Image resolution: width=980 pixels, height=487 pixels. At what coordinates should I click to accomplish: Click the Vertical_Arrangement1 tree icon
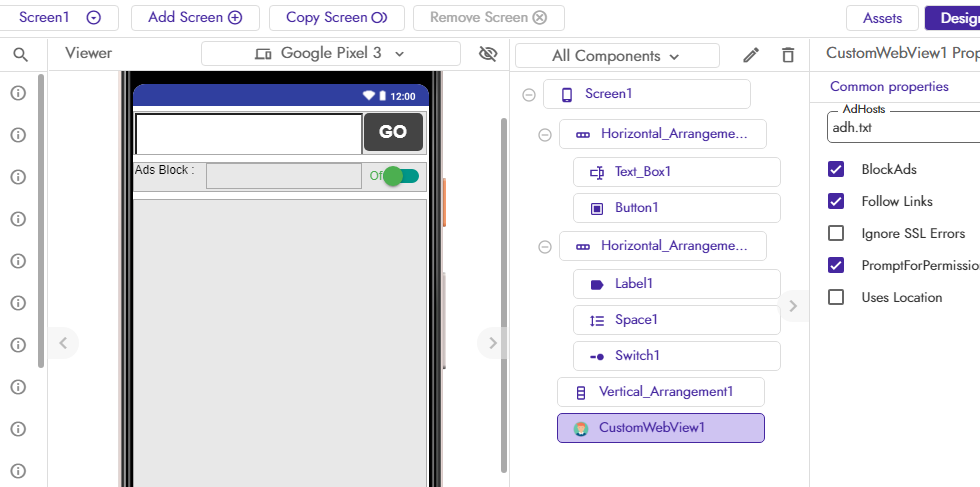[581, 393]
